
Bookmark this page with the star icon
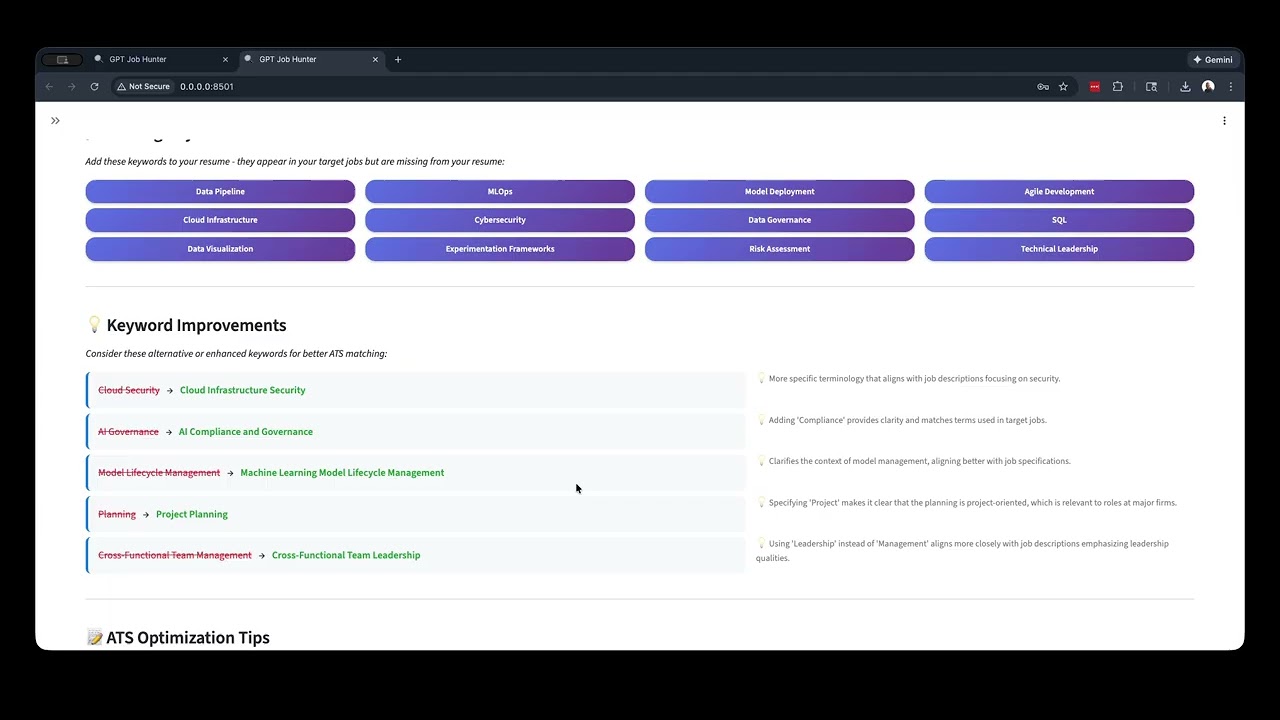pyautogui.click(x=1063, y=87)
